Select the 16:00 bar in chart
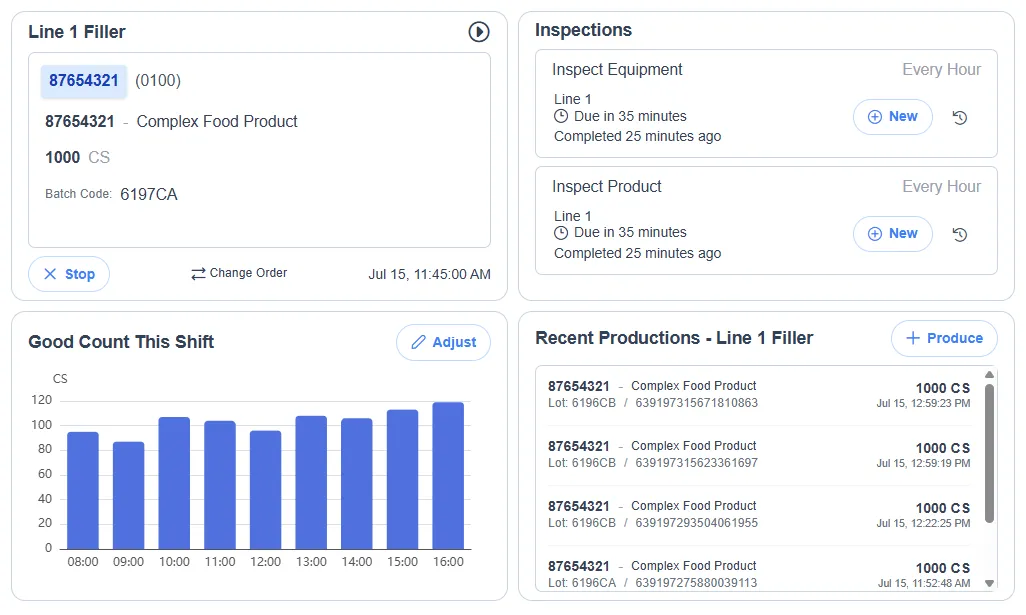Screen dimensions: 1026x615 (x=448, y=476)
